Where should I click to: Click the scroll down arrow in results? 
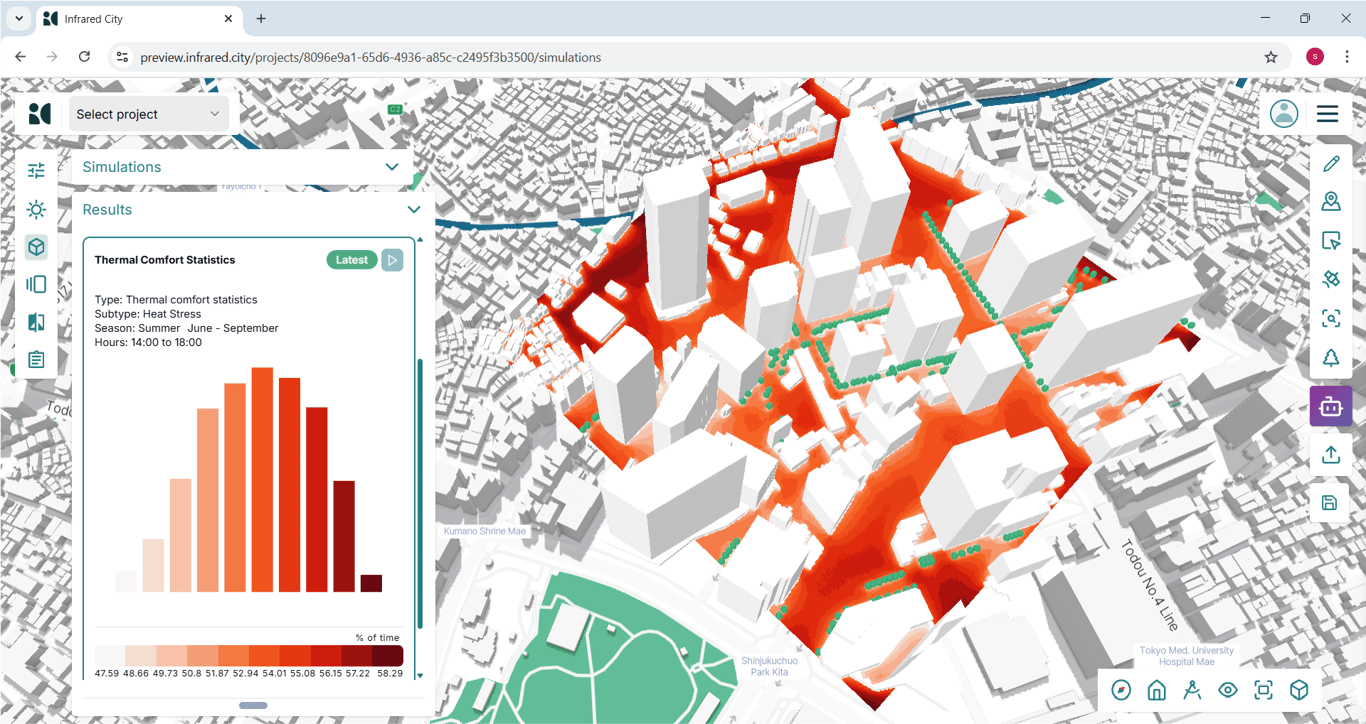click(420, 676)
